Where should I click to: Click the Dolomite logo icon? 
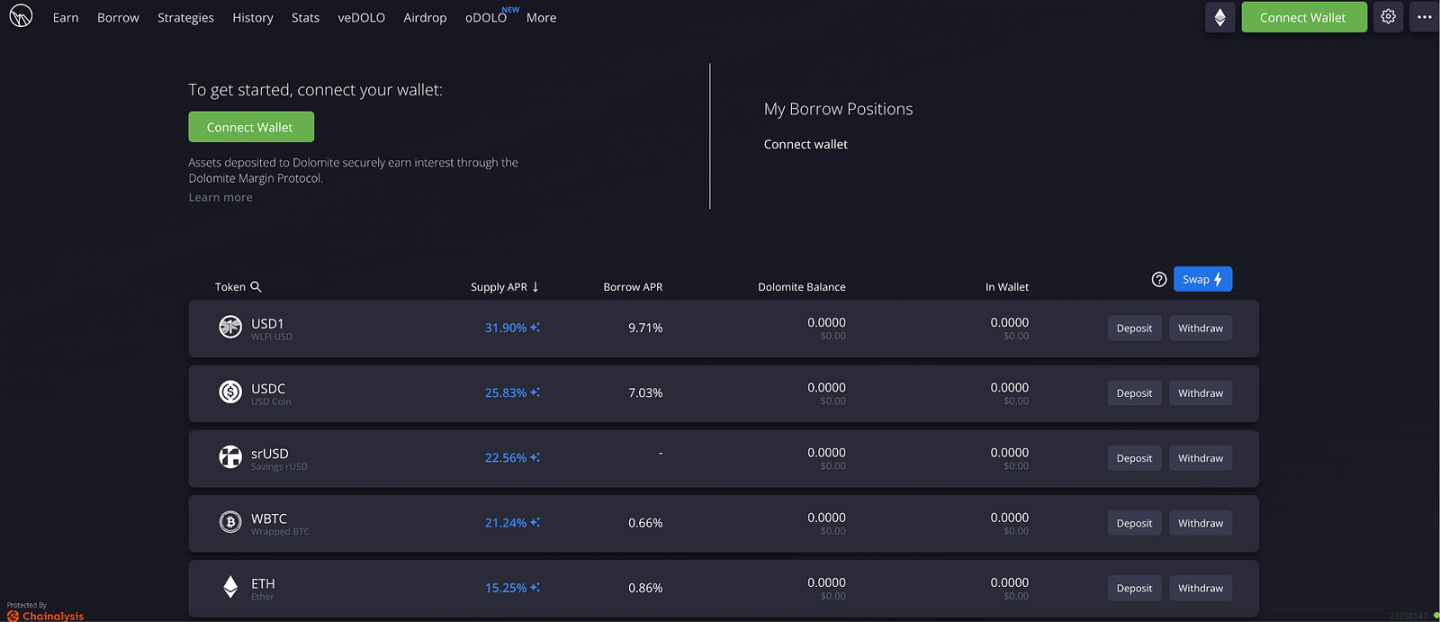[20, 17]
